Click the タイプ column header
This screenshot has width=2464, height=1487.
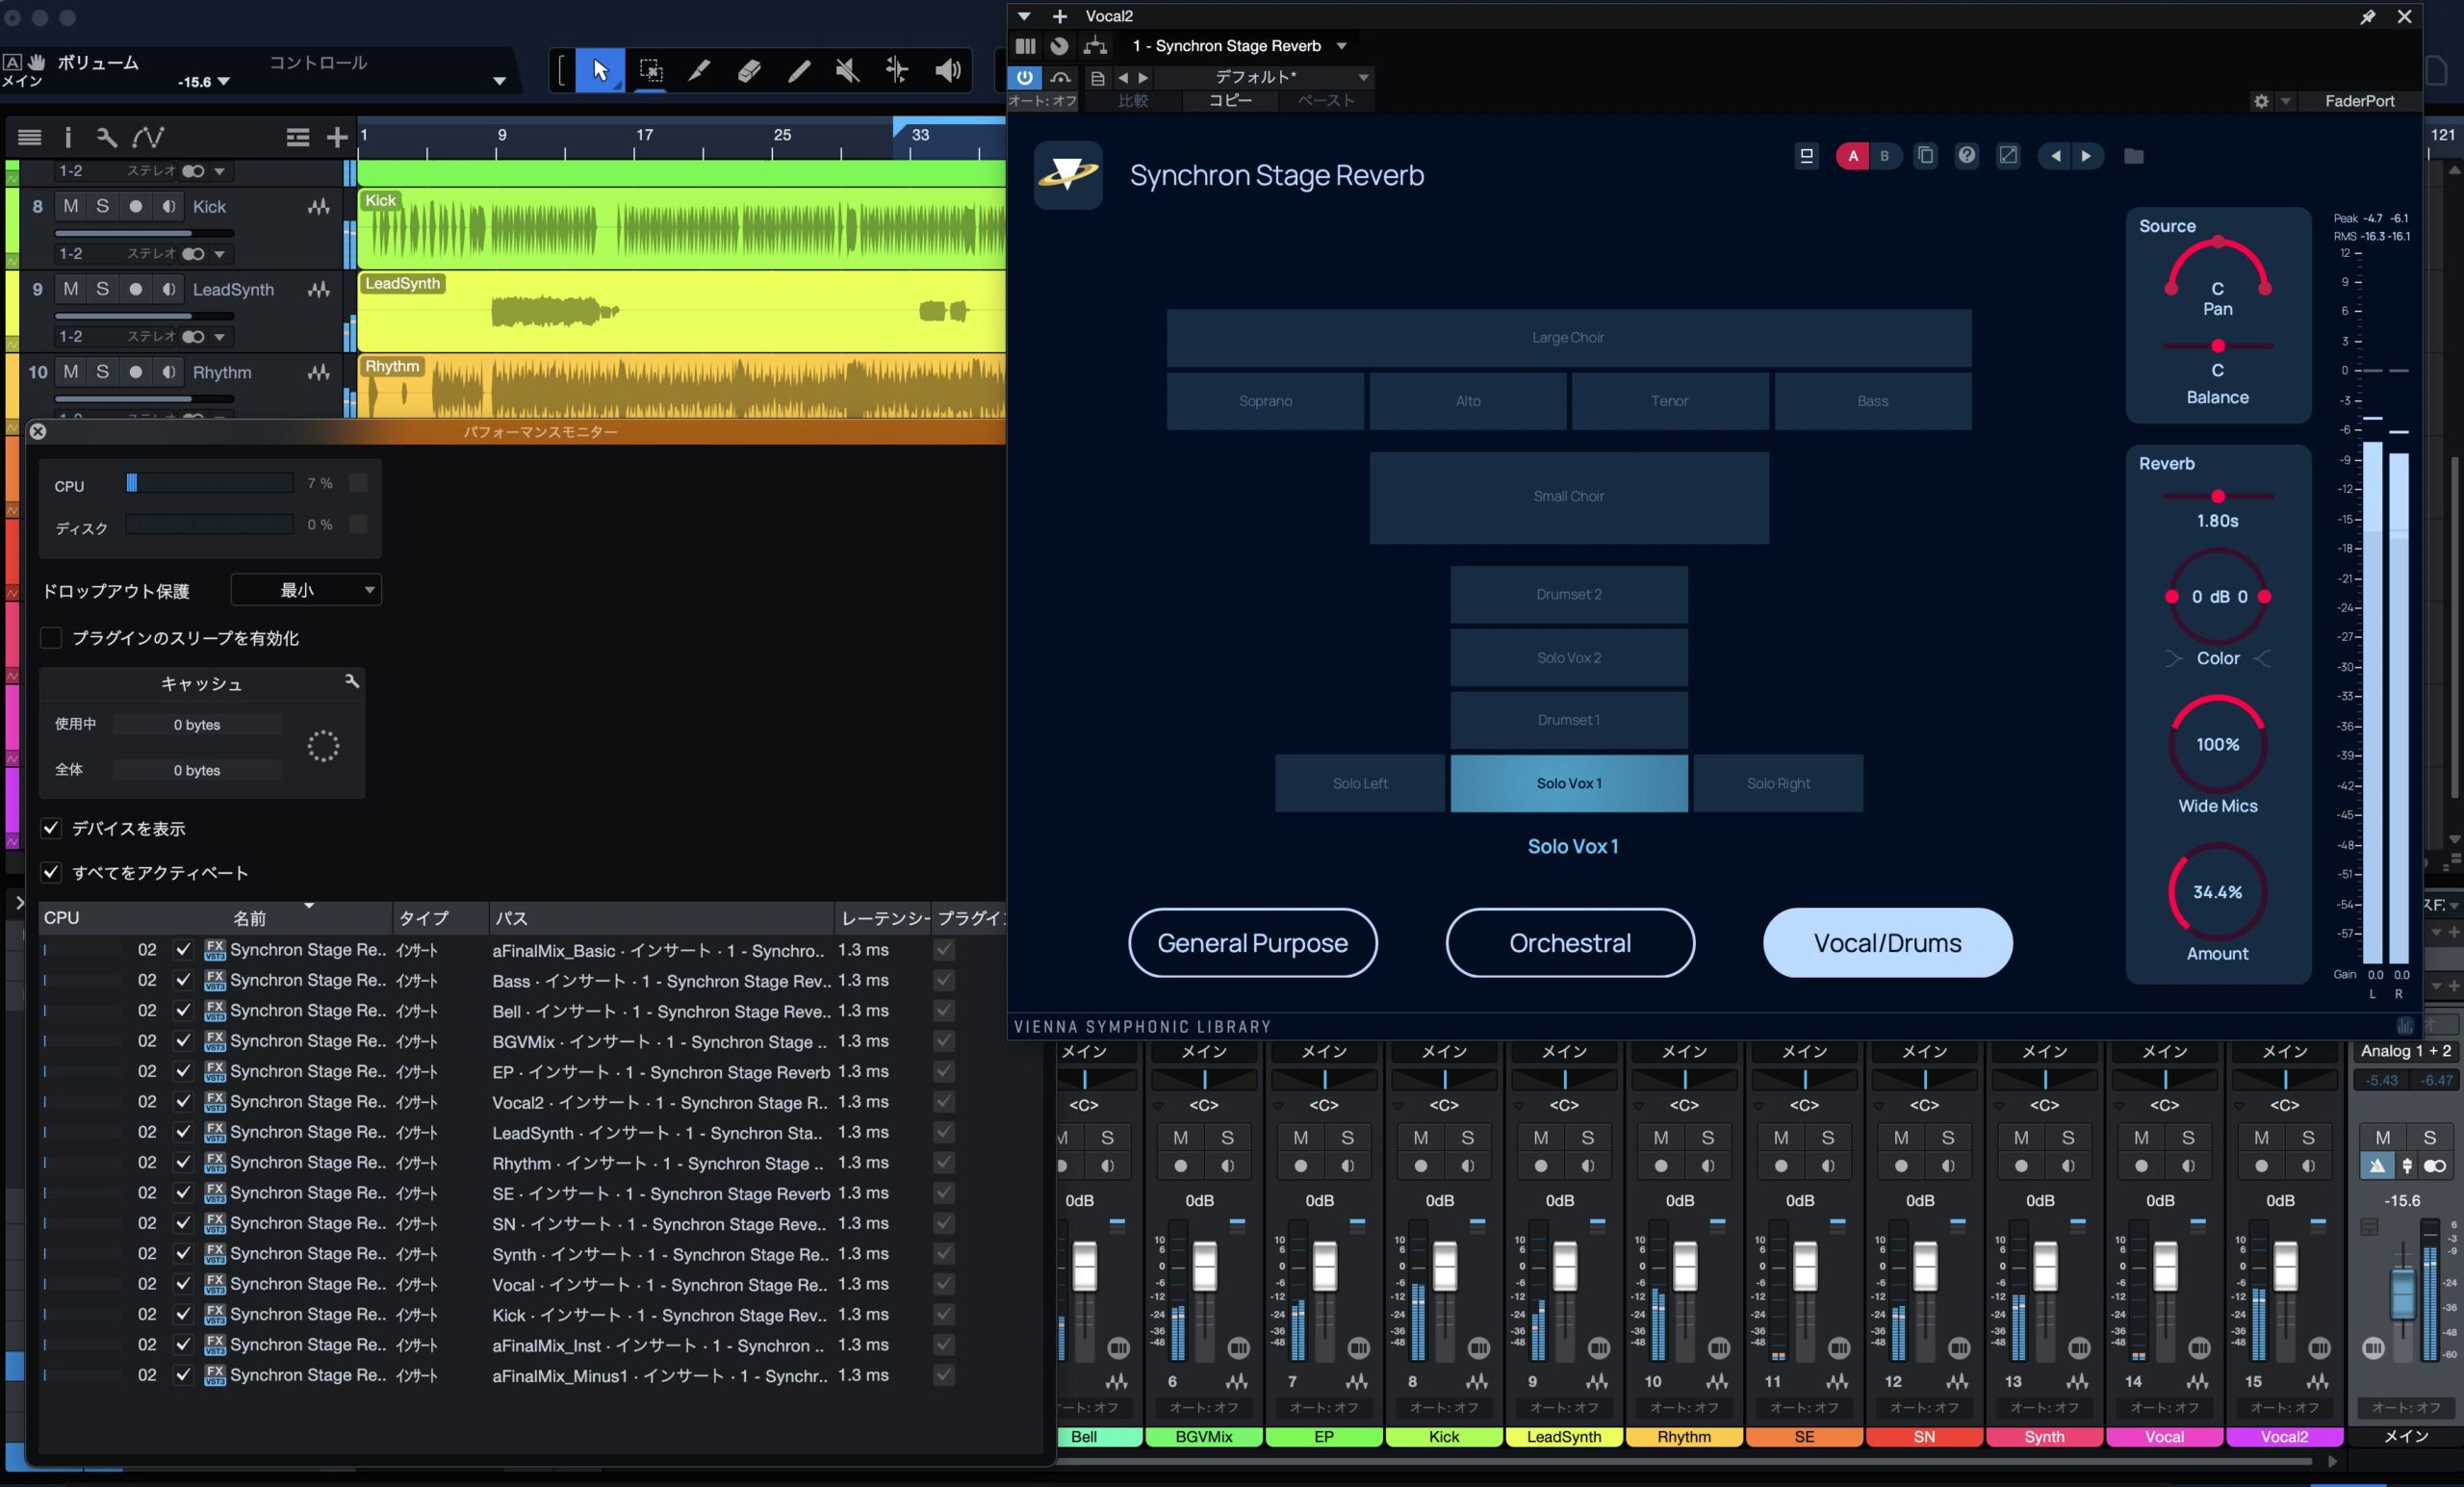pyautogui.click(x=440, y=918)
